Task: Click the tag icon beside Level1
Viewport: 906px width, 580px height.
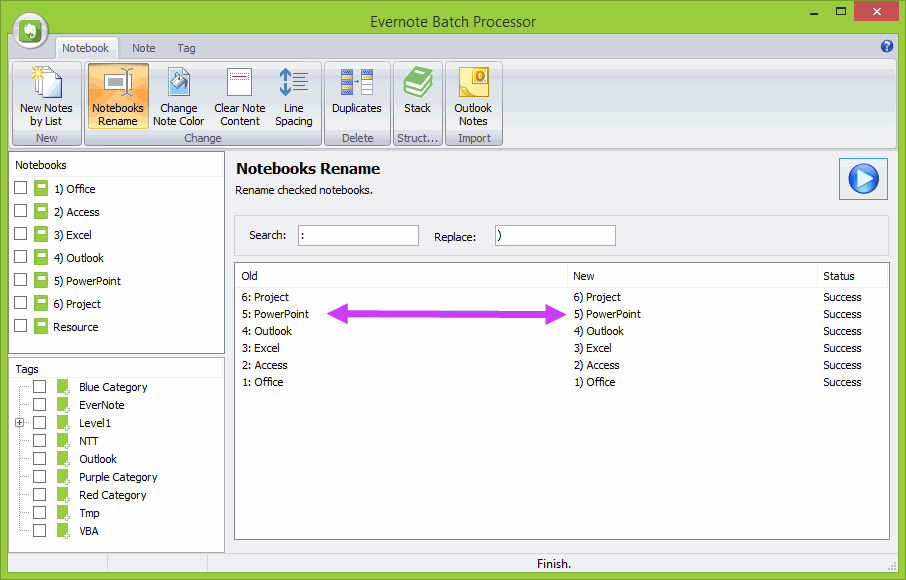Action: [x=63, y=423]
